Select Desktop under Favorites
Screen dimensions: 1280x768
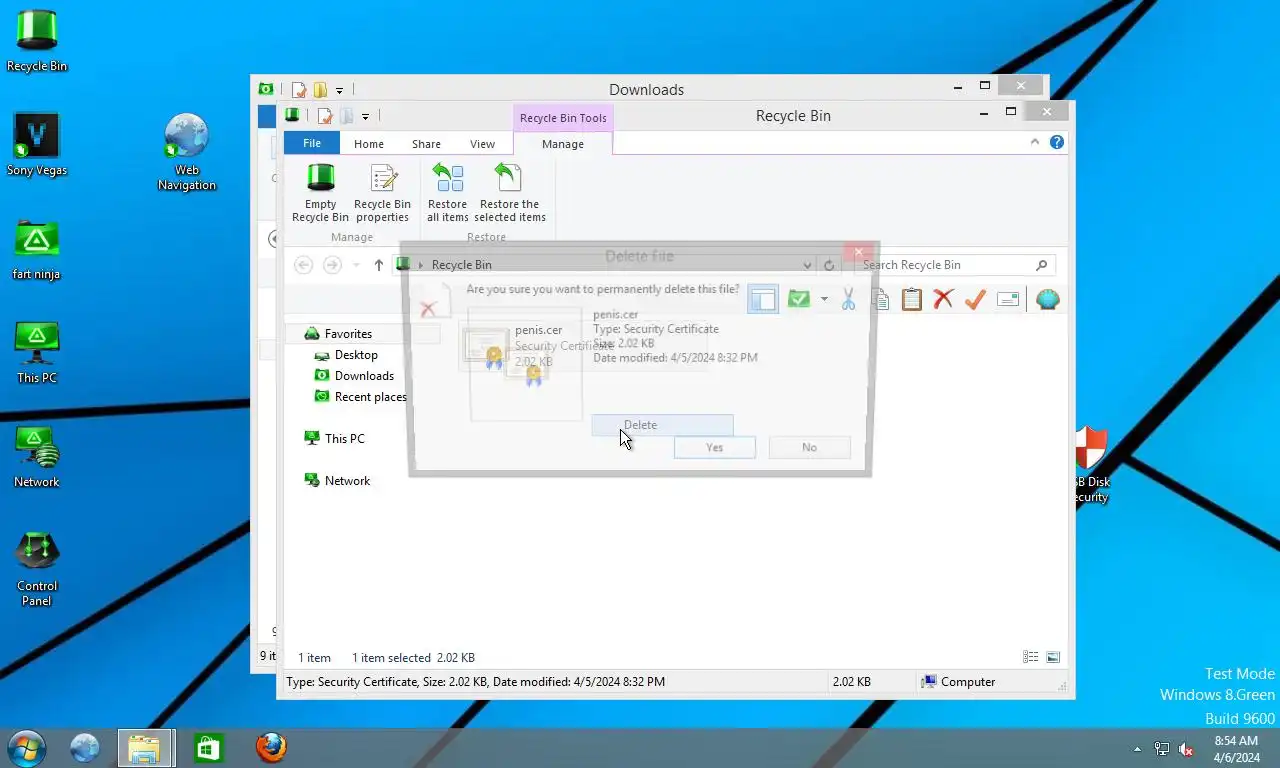tap(356, 355)
